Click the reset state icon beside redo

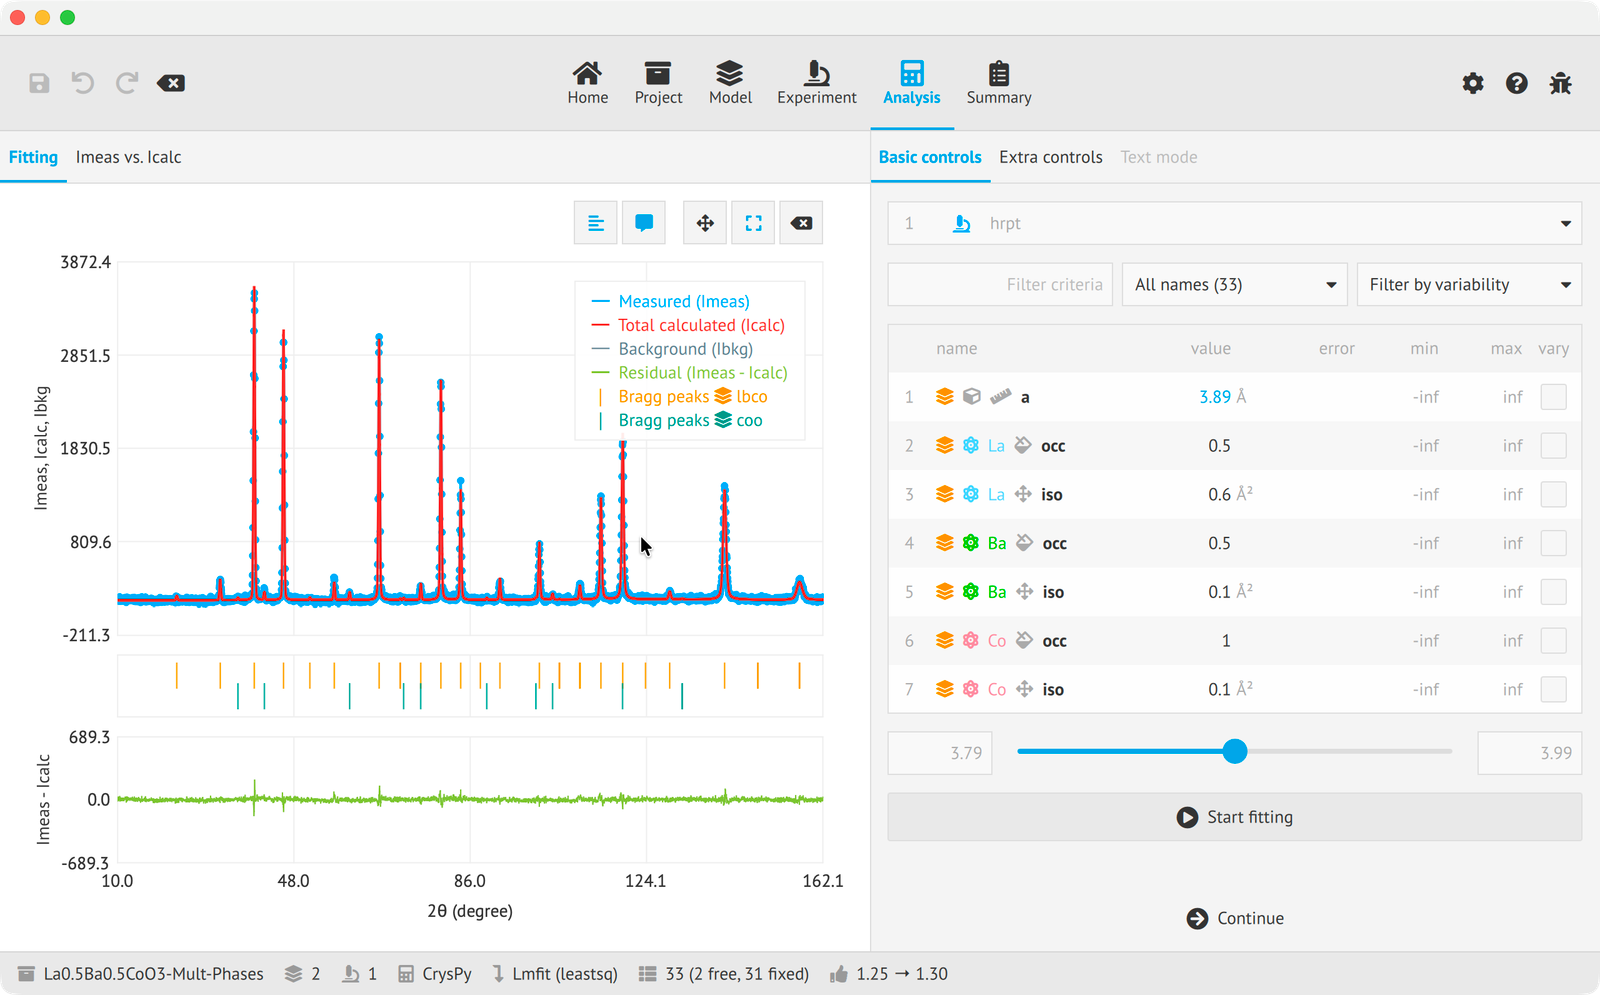[171, 83]
